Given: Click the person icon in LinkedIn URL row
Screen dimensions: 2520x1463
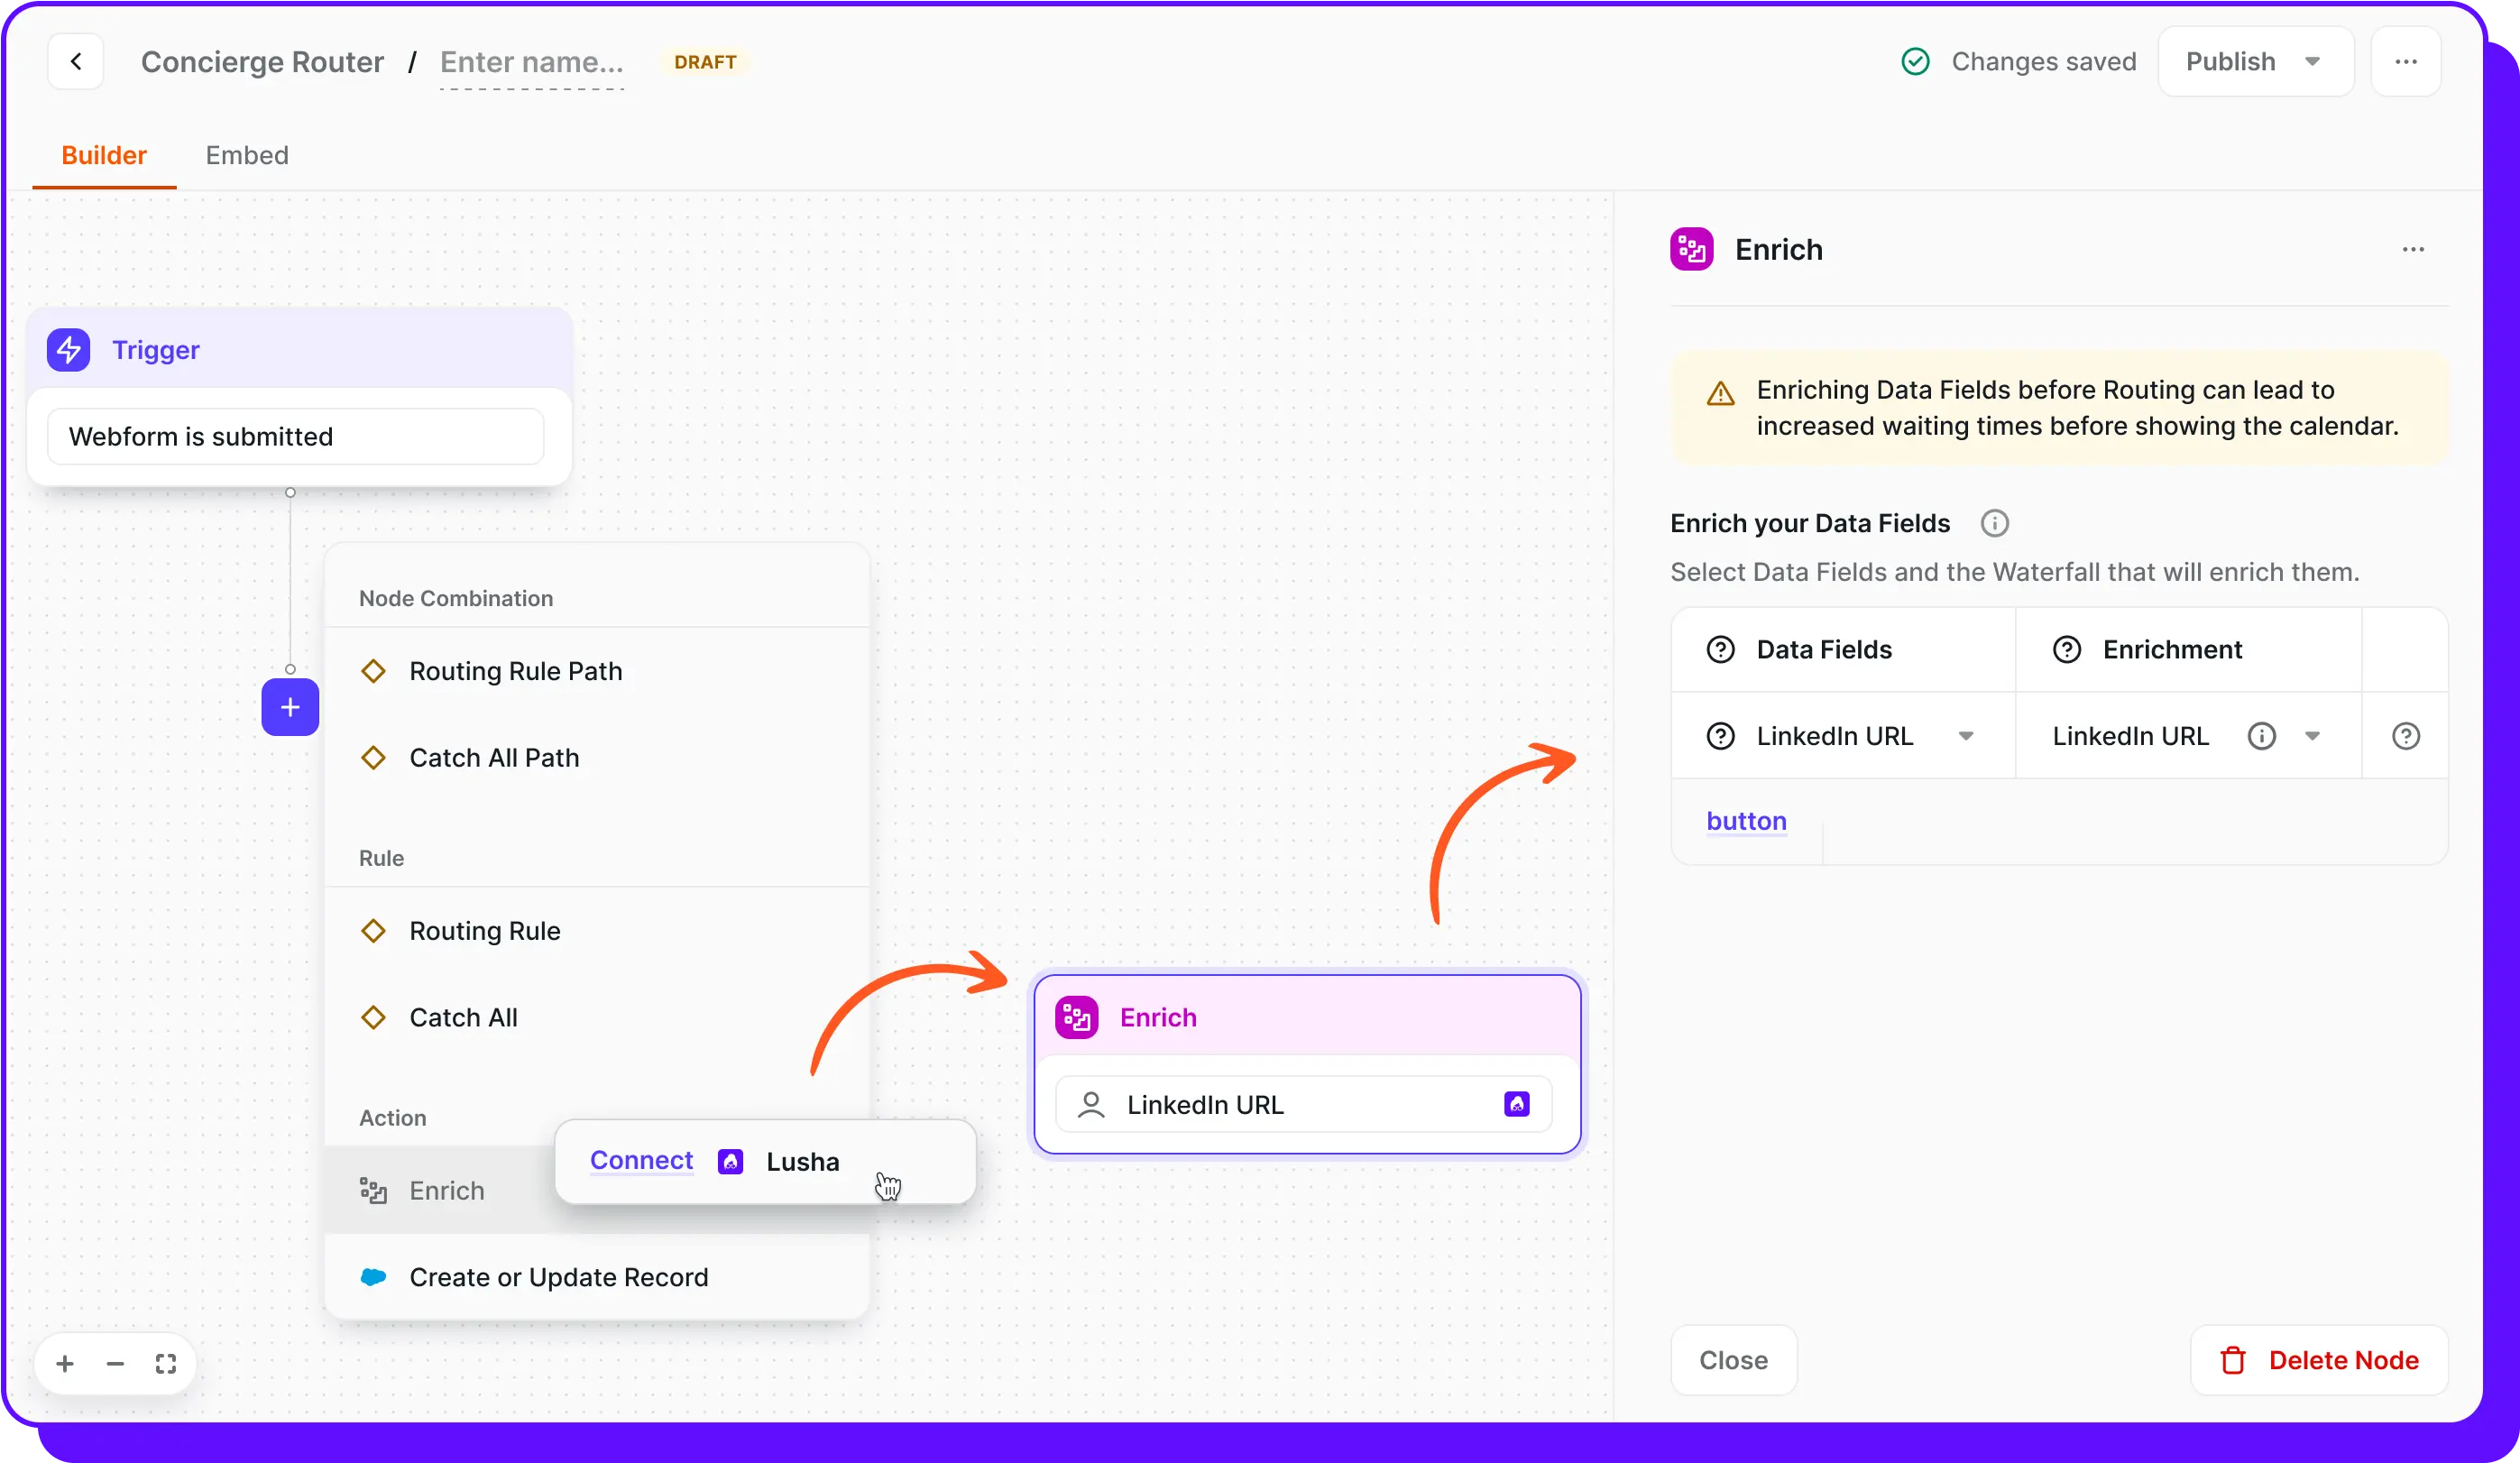Looking at the screenshot, I should coord(1091,1105).
